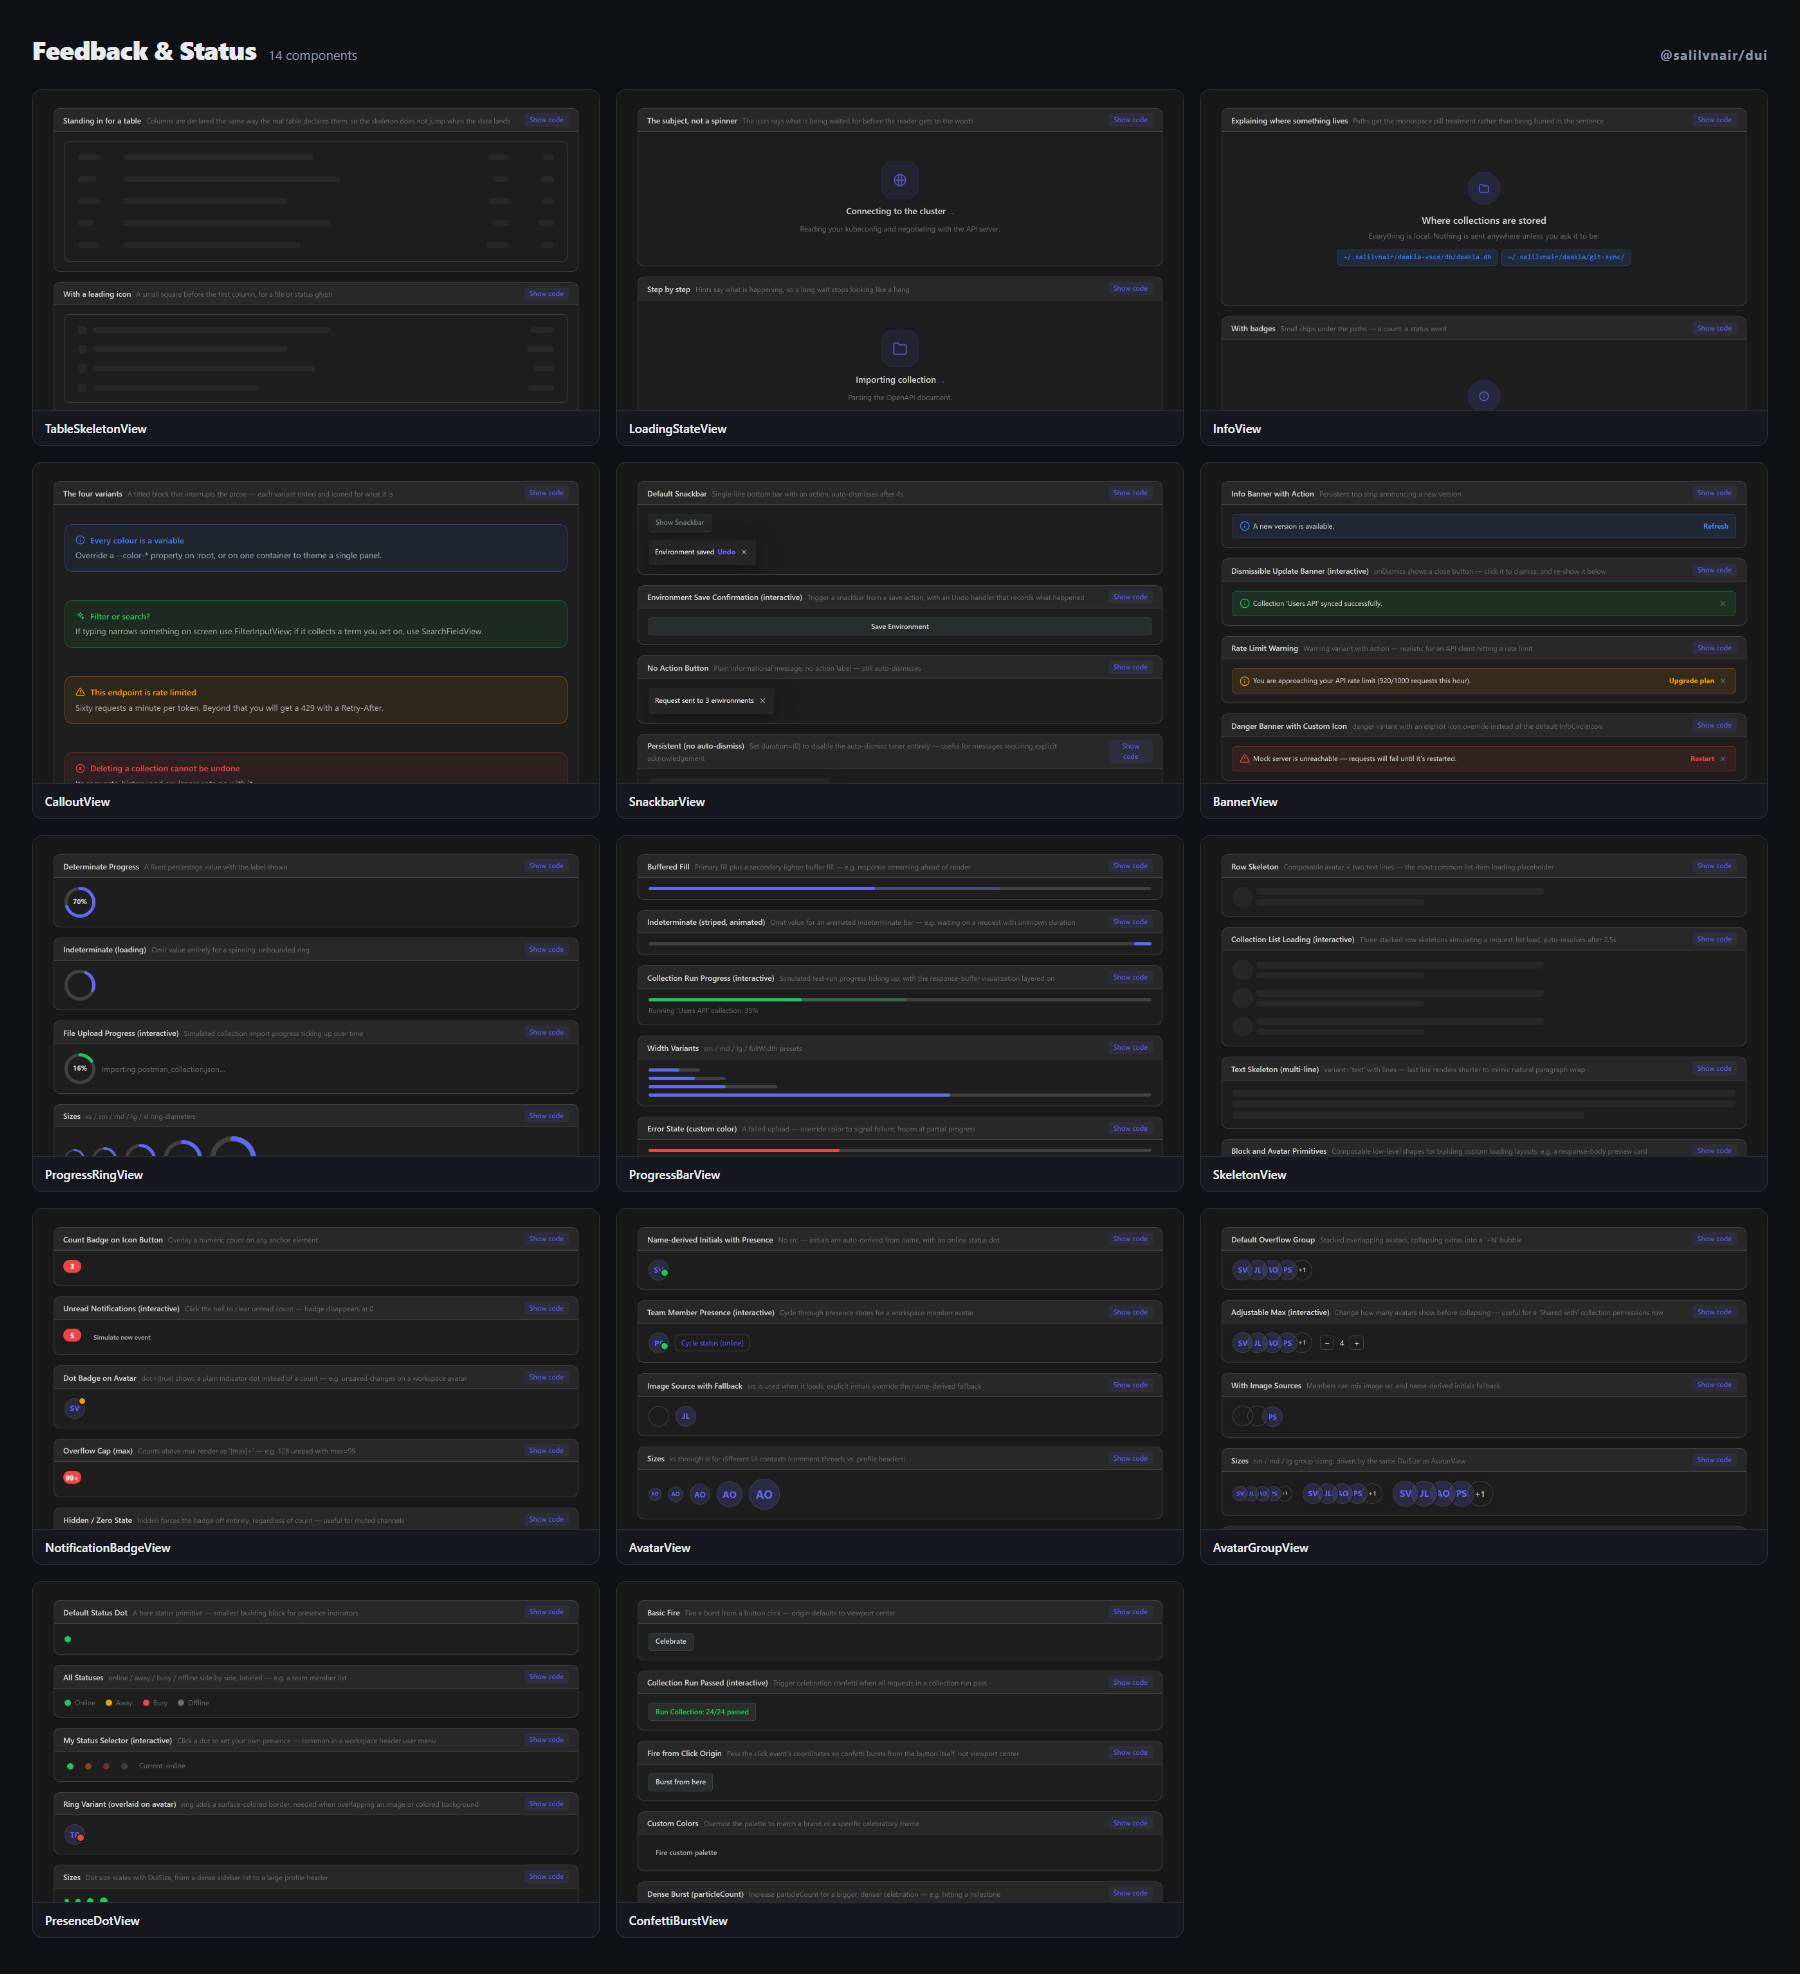Click the red unread badge showing 5

tap(72, 1336)
